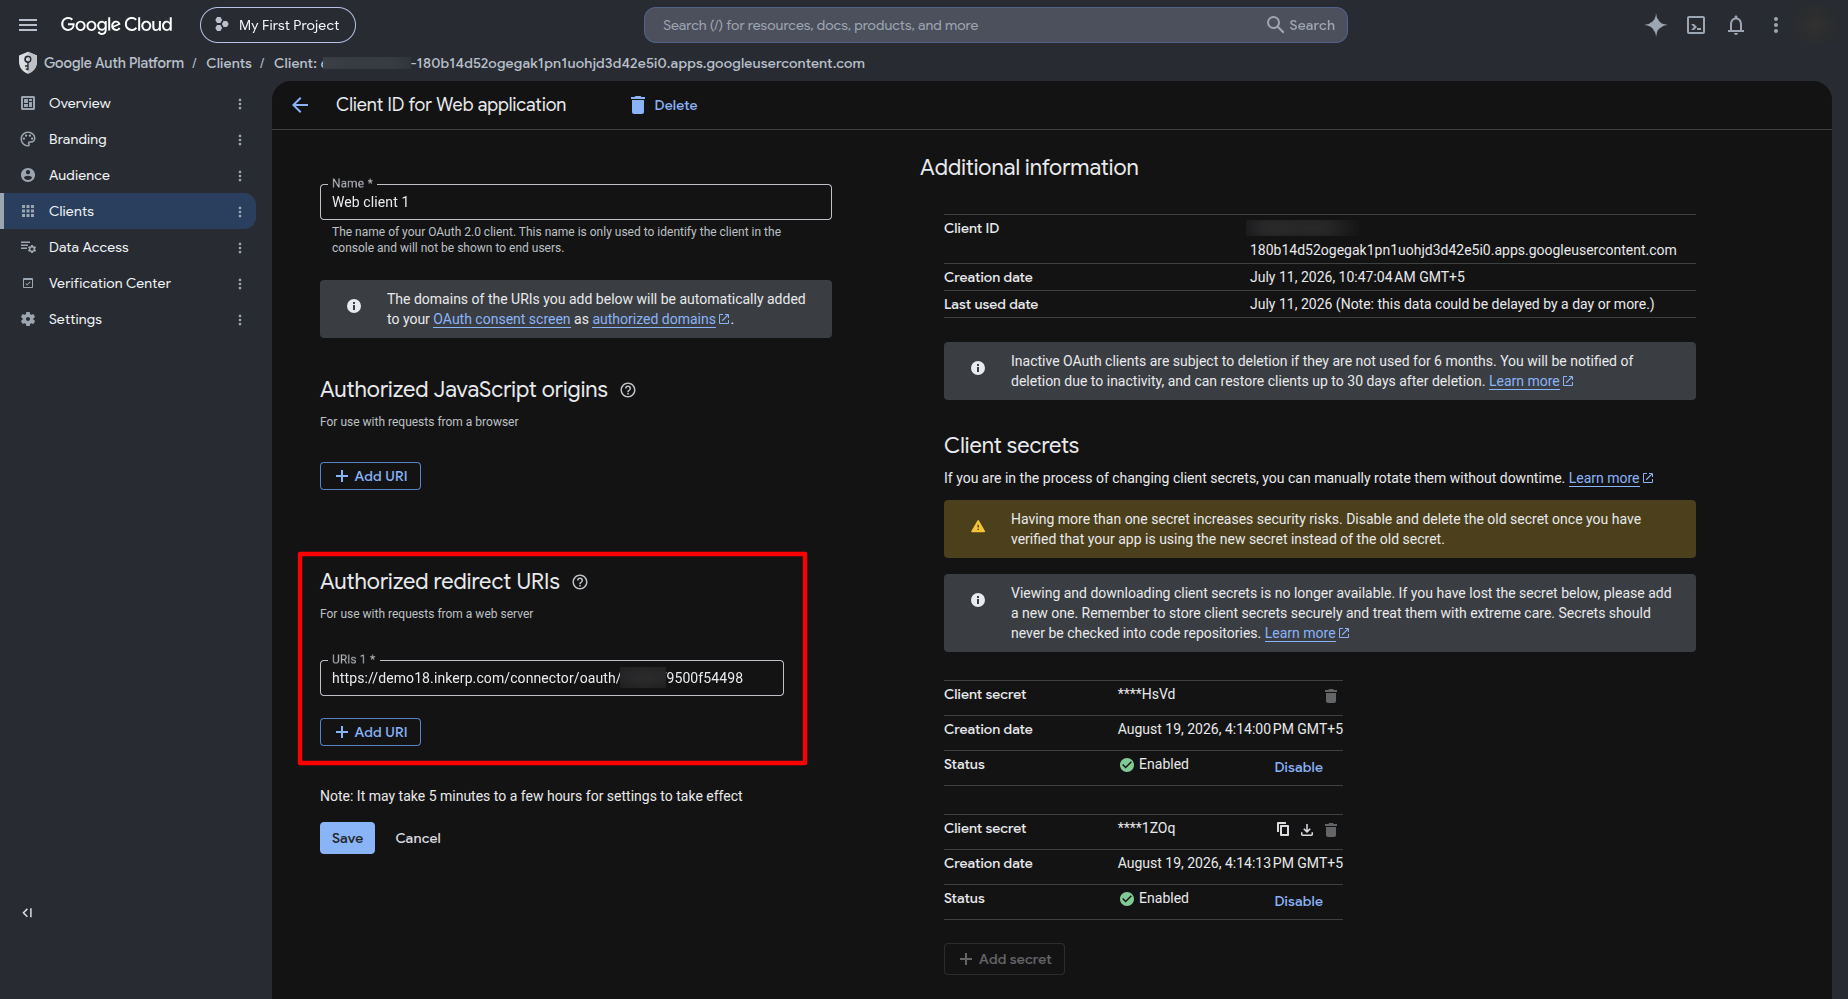Open Branding in the sidebar
1848x999 pixels.
78,139
